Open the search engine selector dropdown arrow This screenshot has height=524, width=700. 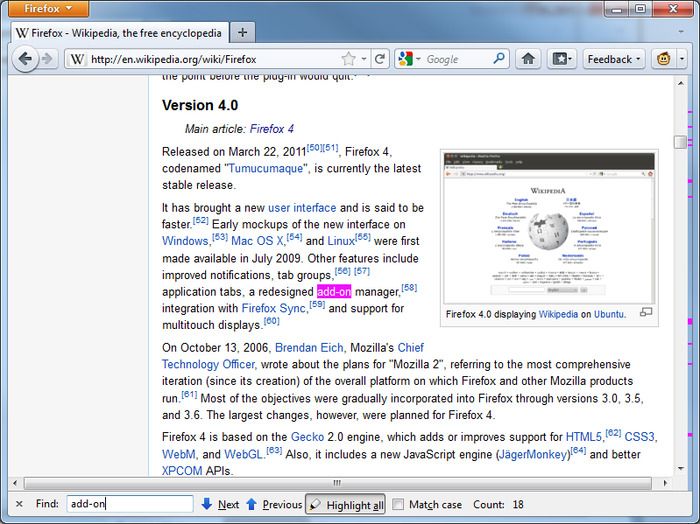[418, 59]
